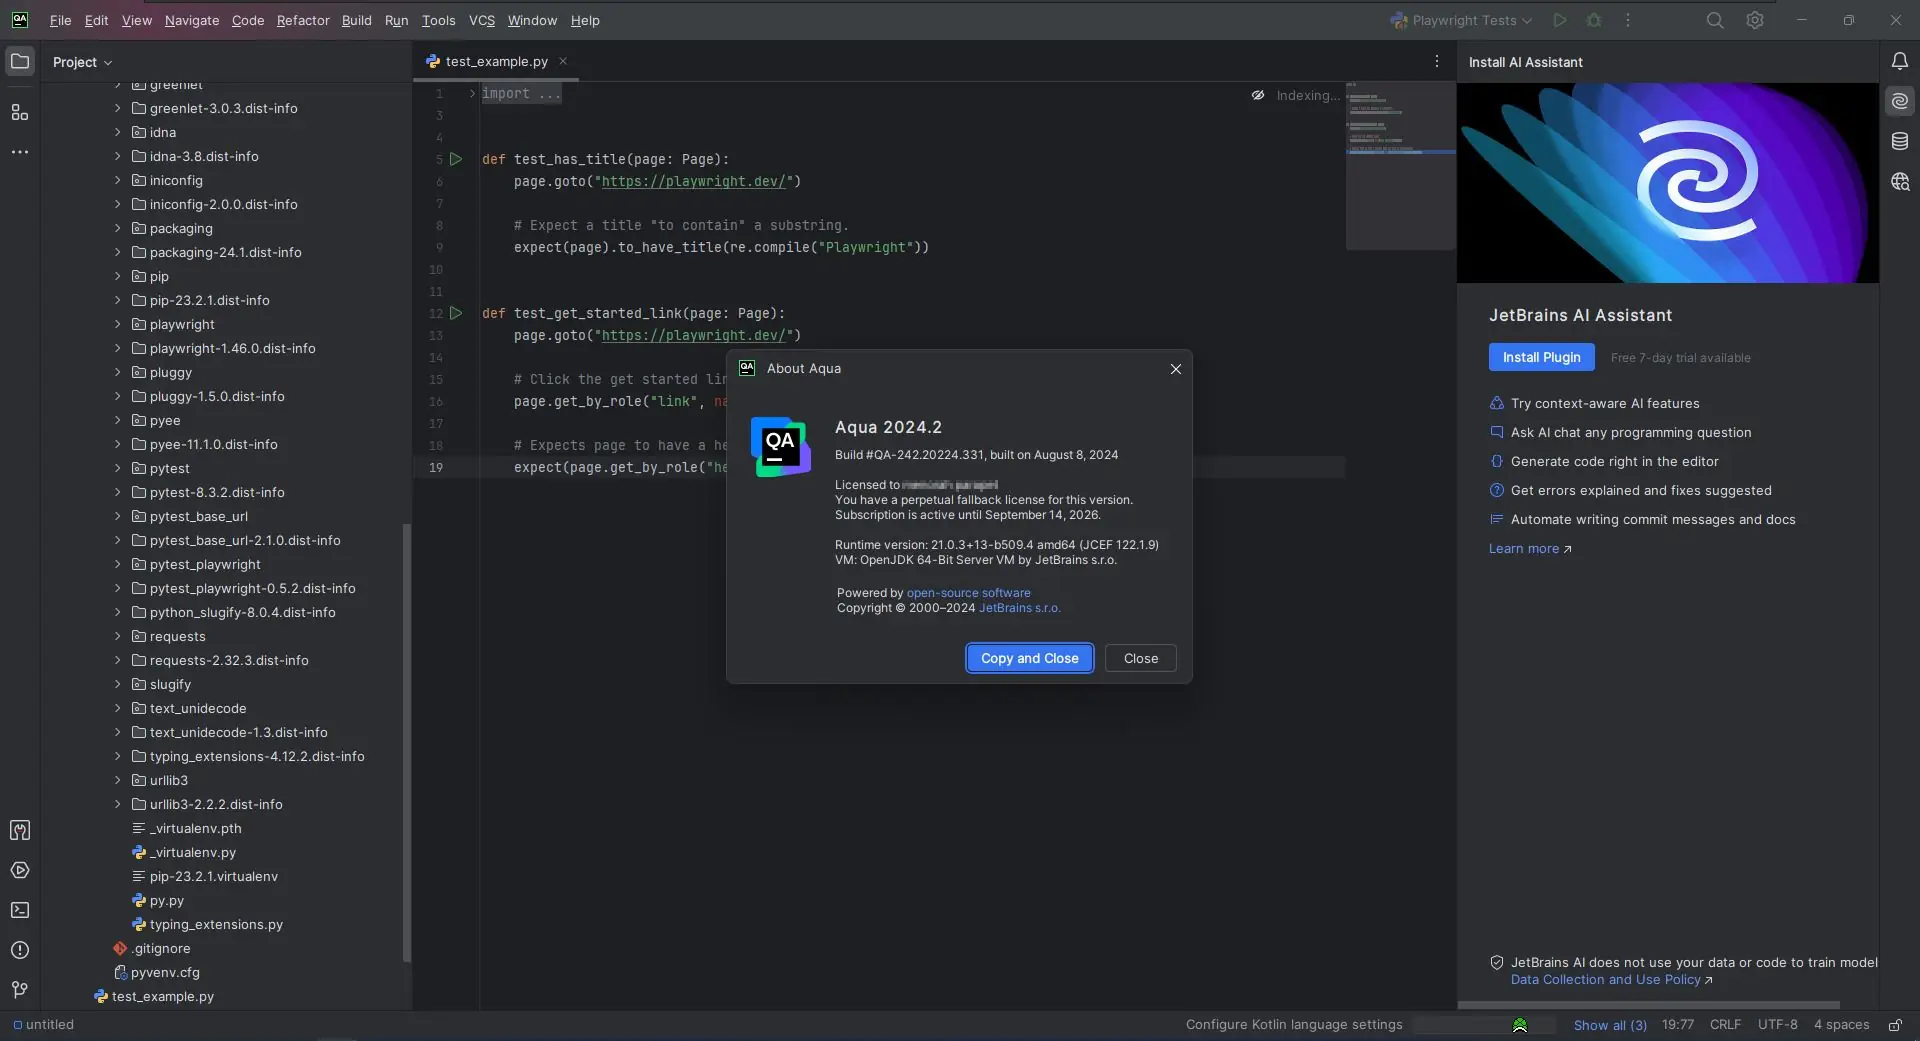Open IDE settings gear
Viewport: 1920px width, 1041px height.
(x=1755, y=20)
